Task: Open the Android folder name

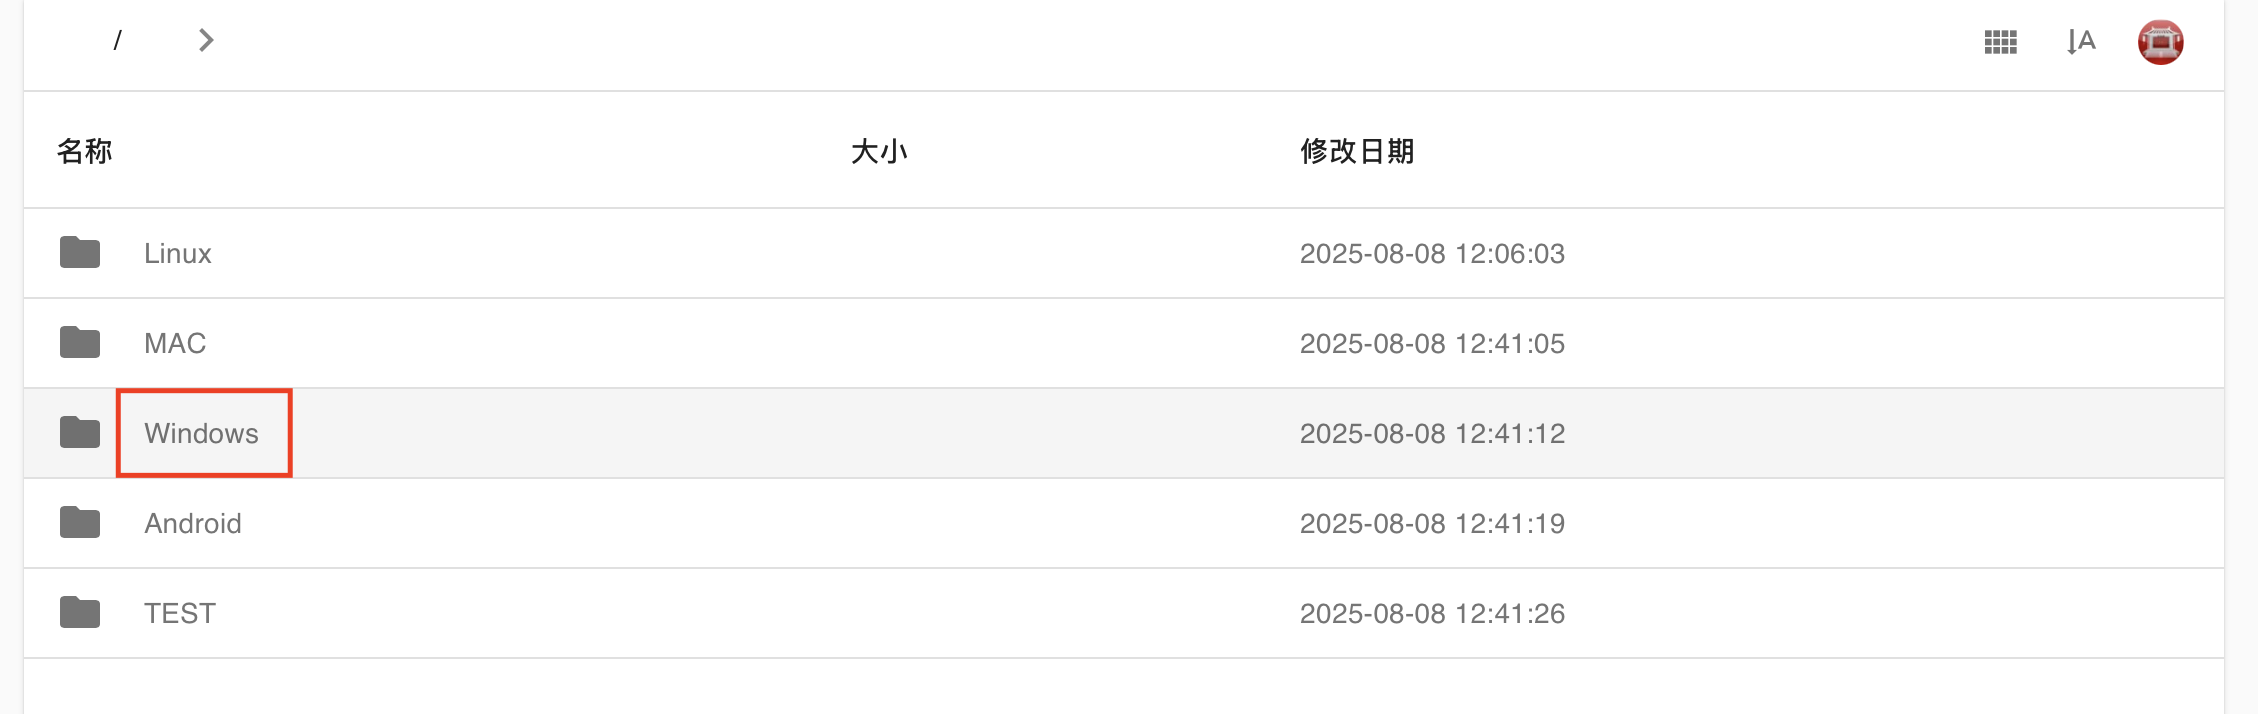Action: 193,523
